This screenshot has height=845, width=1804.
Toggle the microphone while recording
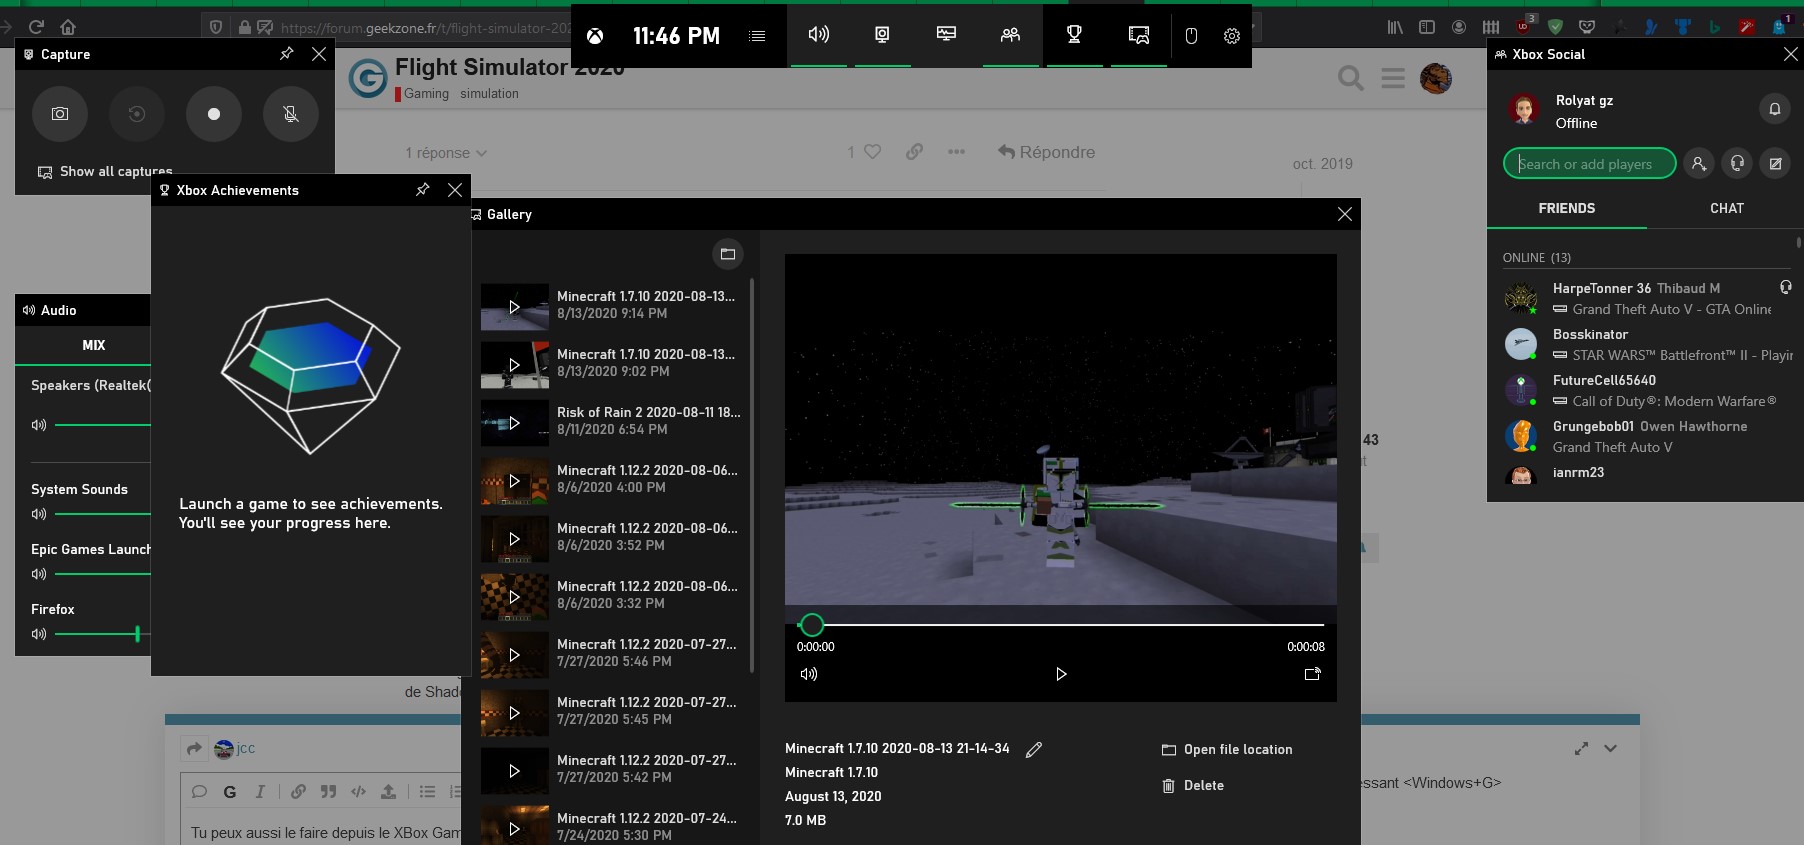point(291,114)
